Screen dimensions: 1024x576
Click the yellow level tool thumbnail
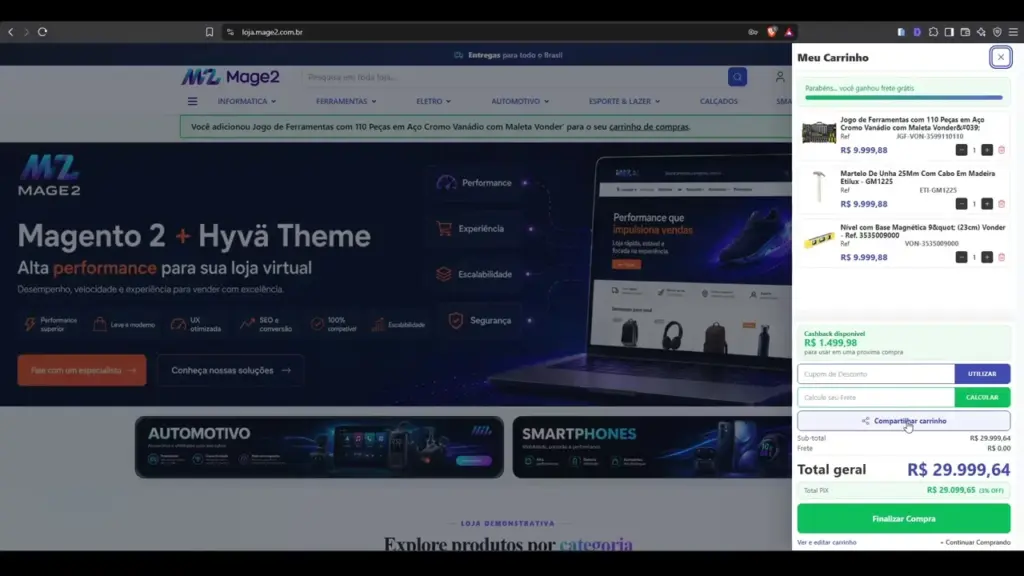tap(819, 241)
